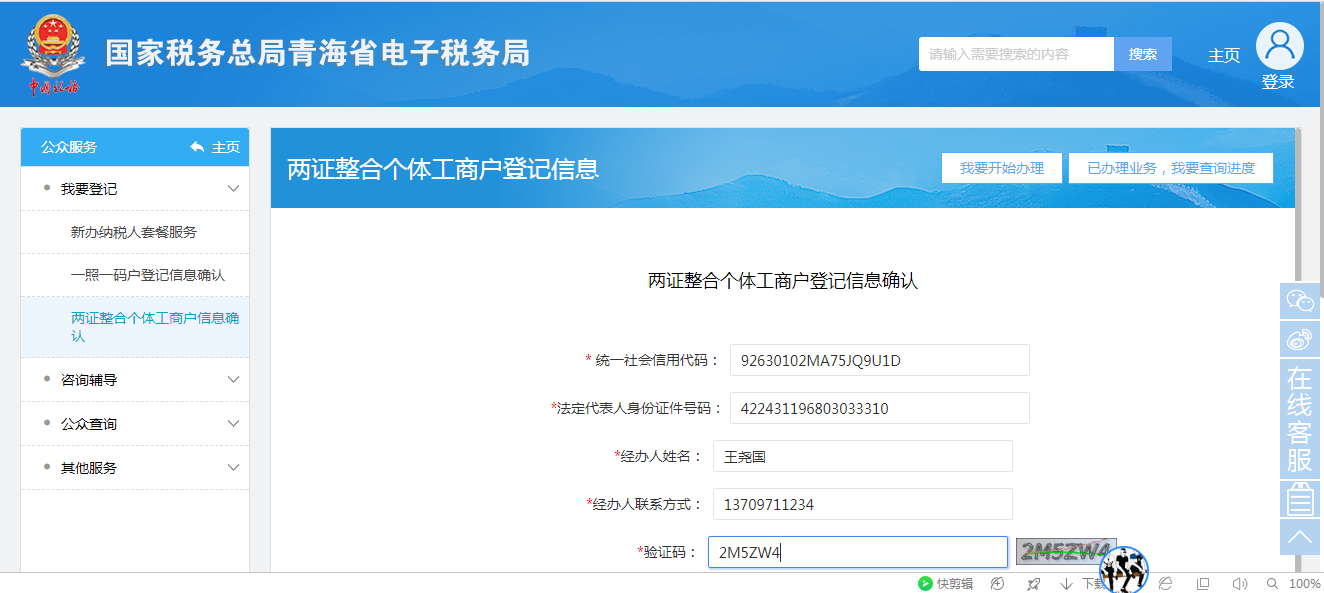Open 一照一码户登记信息确认 menu item
Viewport: 1324px width, 593px height.
[135, 274]
